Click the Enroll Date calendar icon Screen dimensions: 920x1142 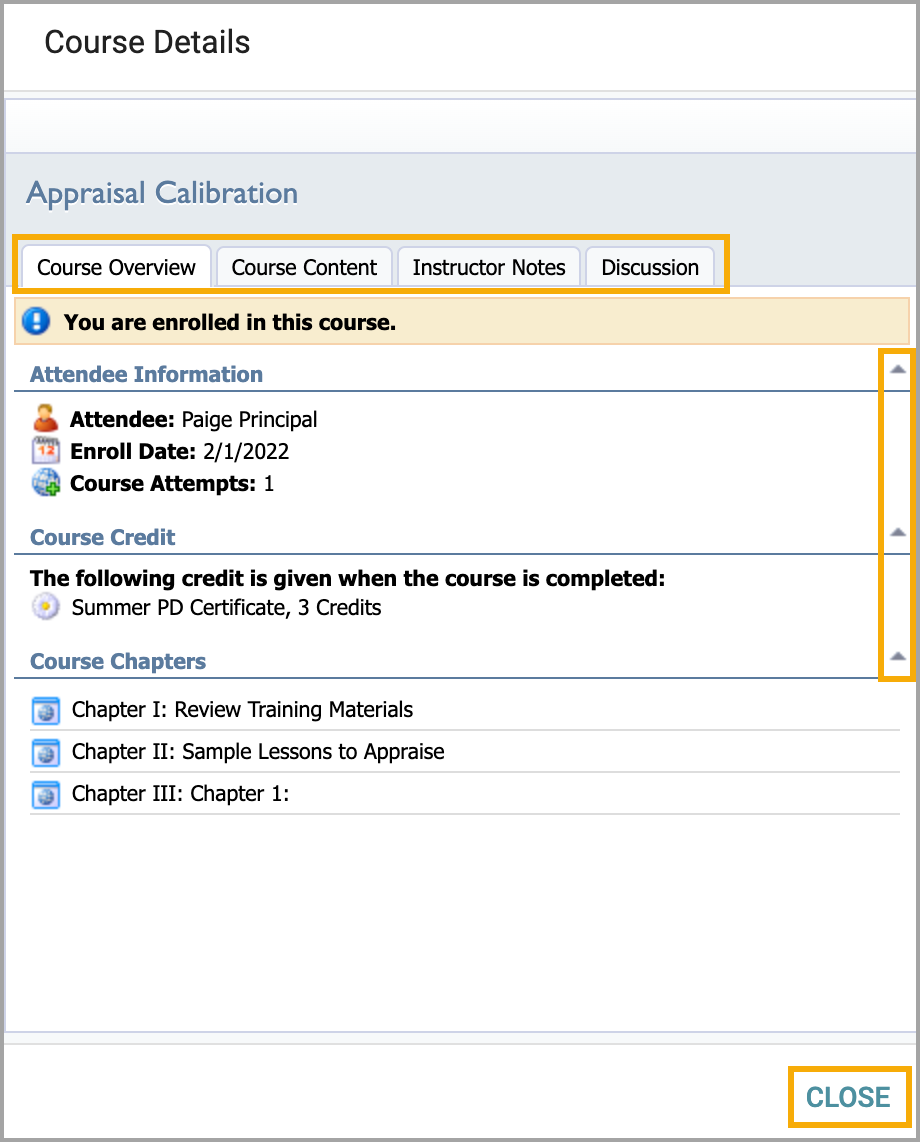[x=45, y=451]
